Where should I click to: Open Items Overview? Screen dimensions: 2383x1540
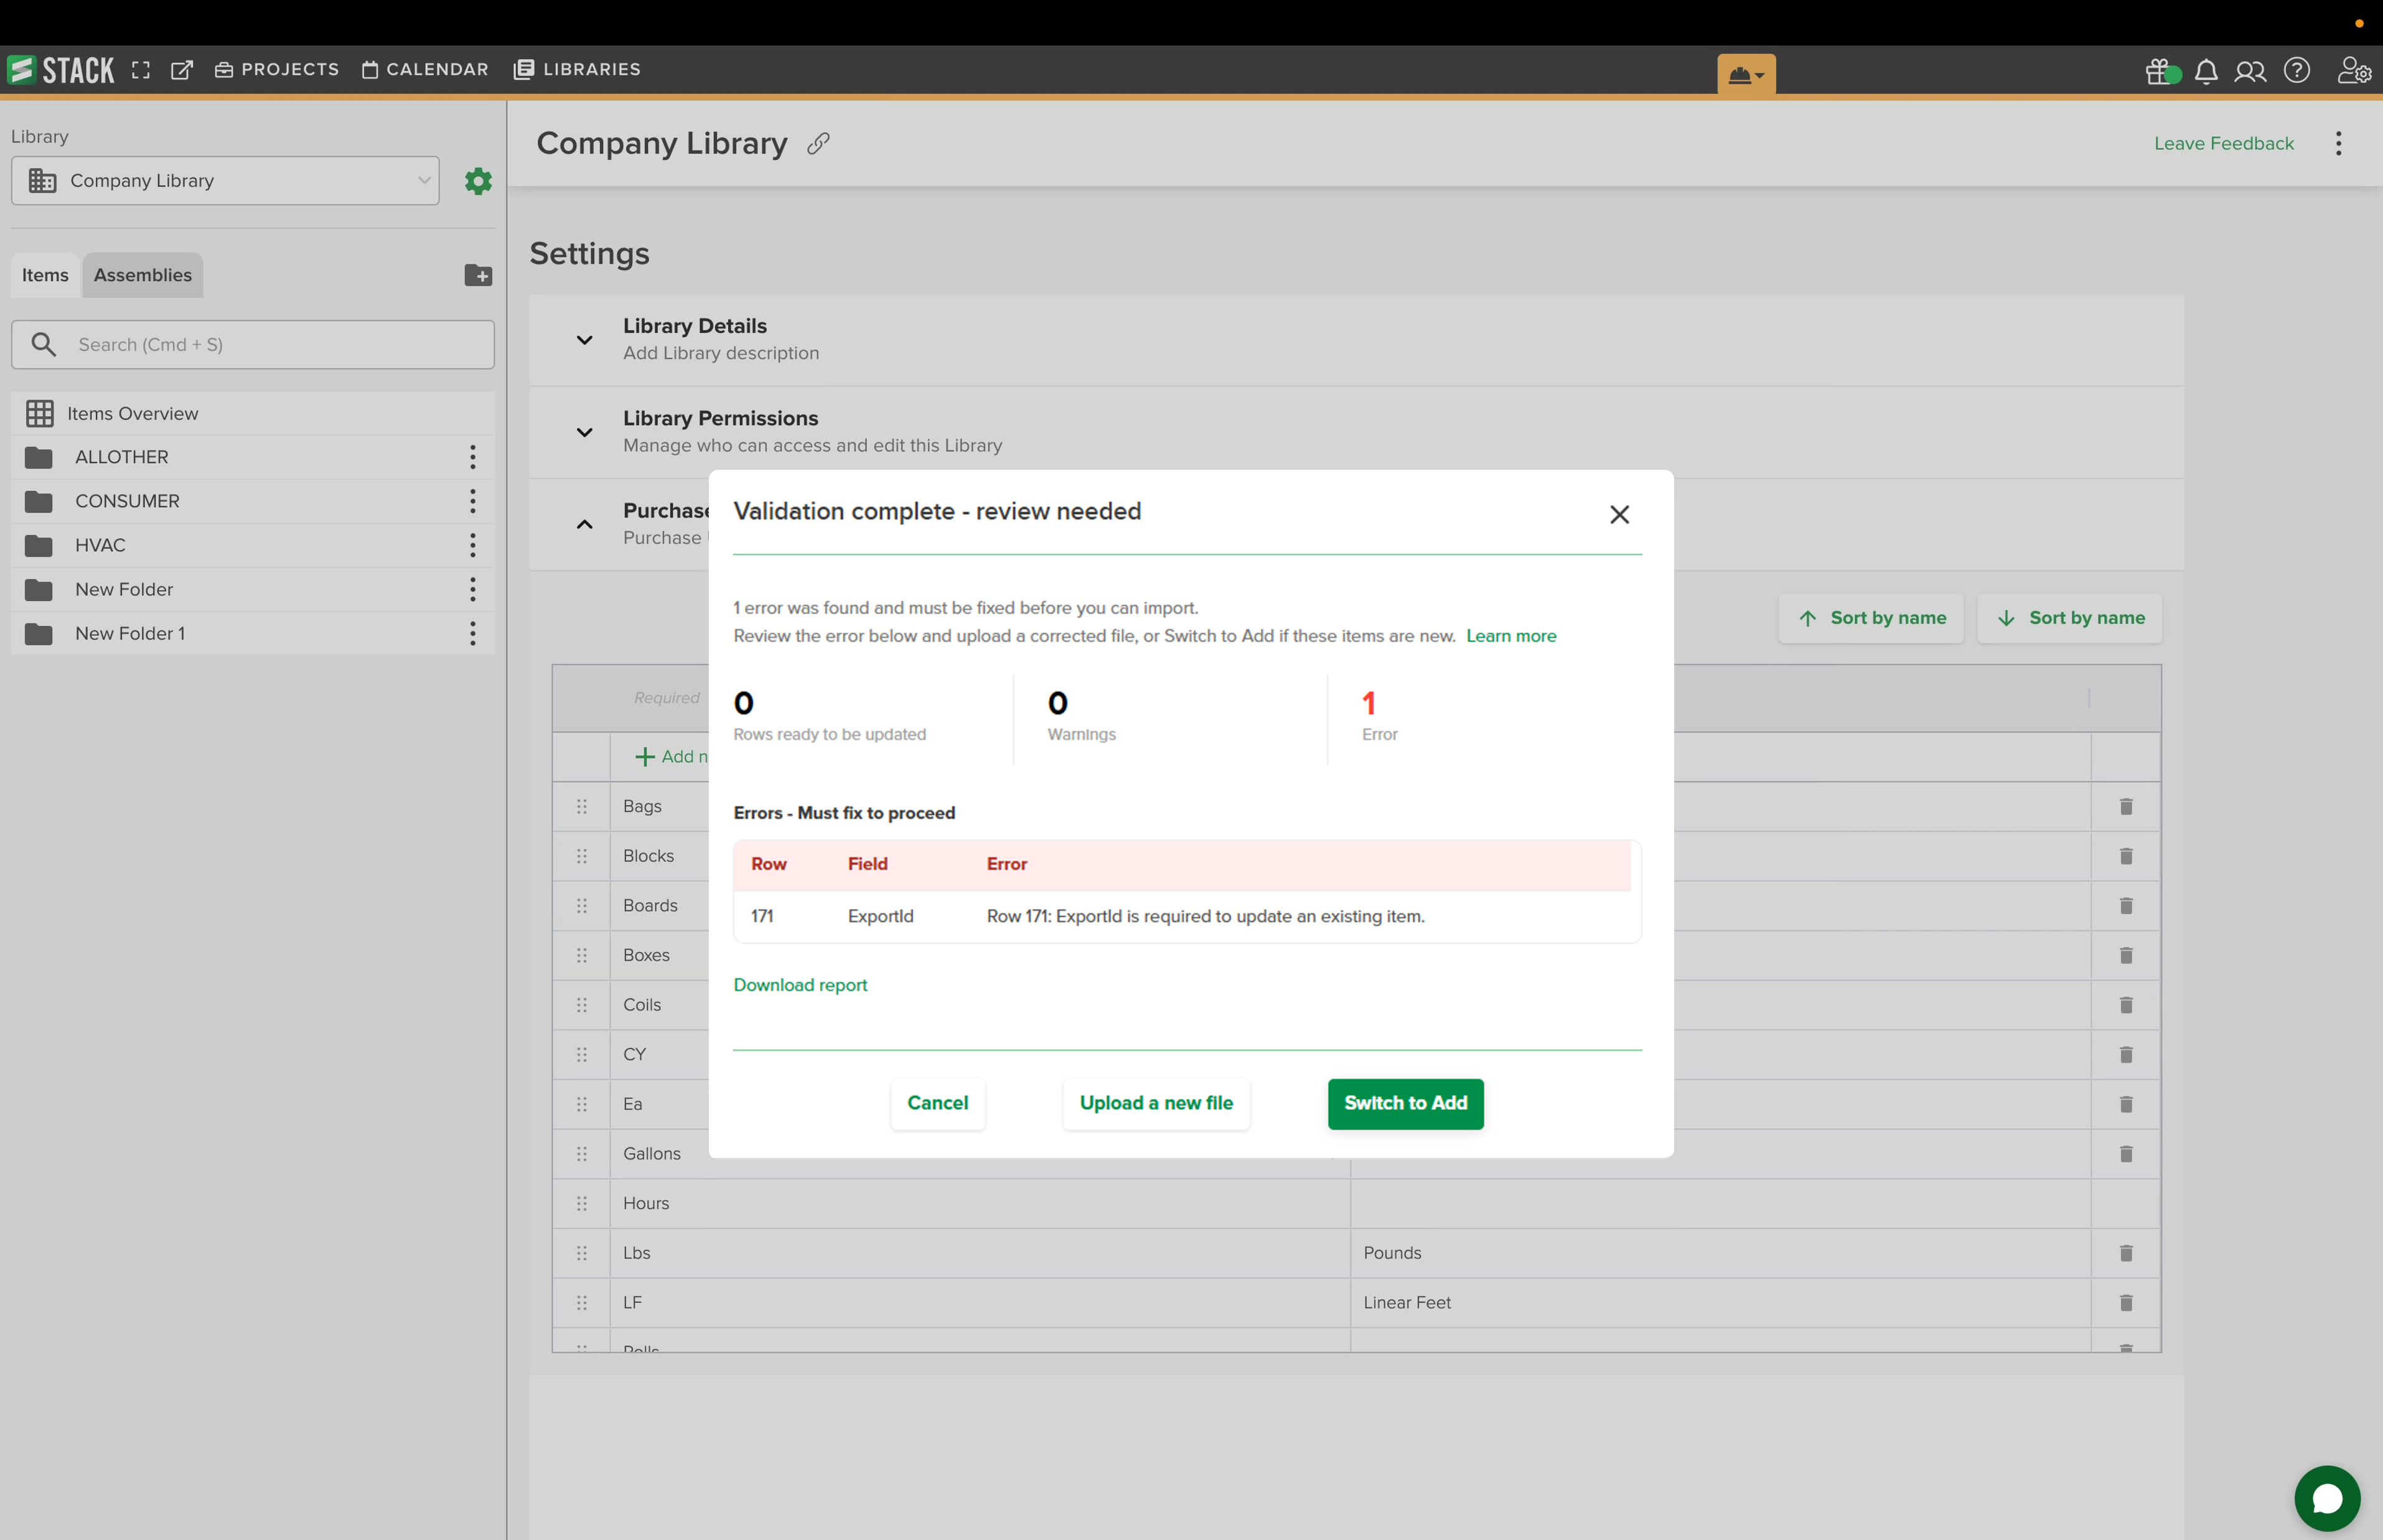coord(253,413)
